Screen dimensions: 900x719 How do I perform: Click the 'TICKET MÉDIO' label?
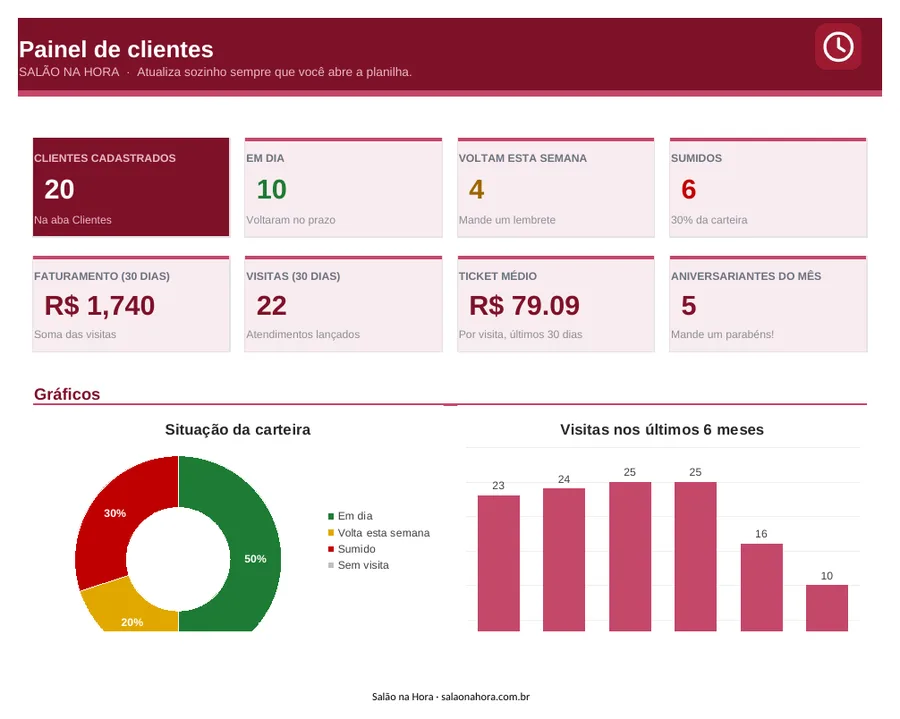click(x=498, y=276)
